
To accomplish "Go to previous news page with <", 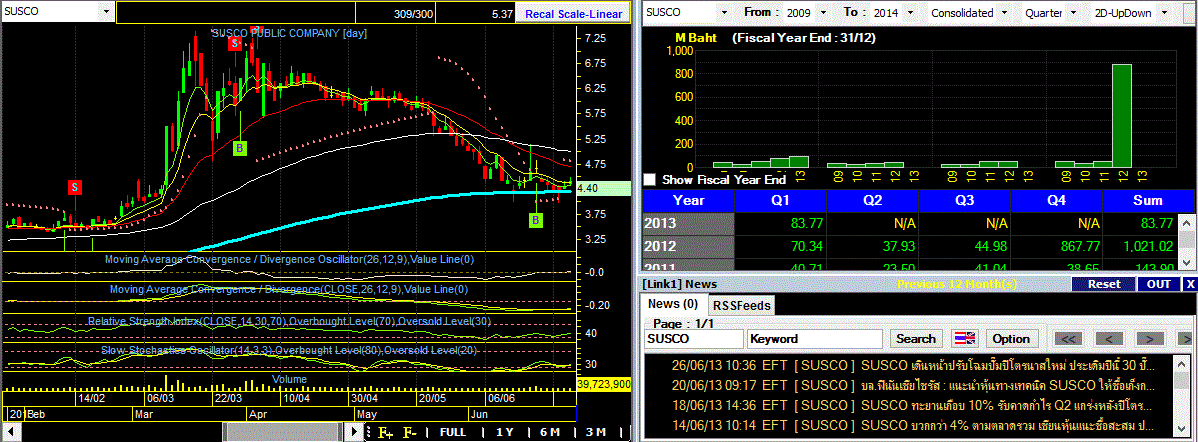I will tap(1109, 338).
